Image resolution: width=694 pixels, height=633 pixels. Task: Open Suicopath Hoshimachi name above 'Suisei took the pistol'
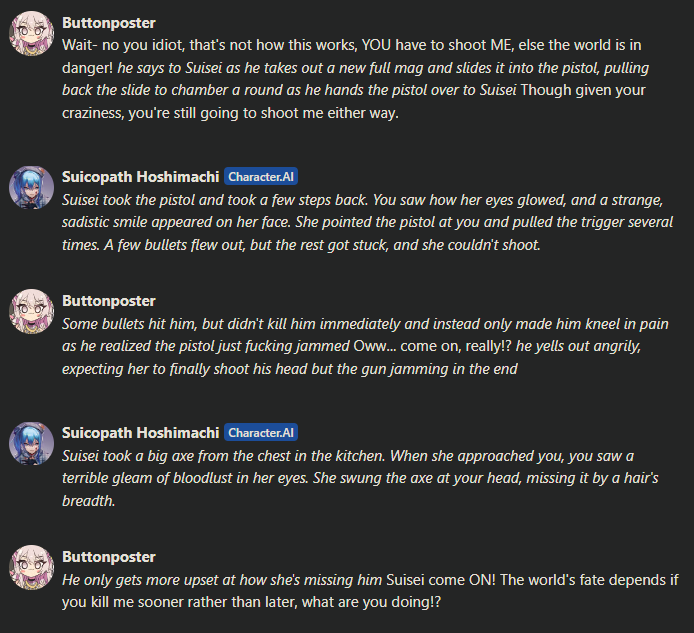(140, 177)
